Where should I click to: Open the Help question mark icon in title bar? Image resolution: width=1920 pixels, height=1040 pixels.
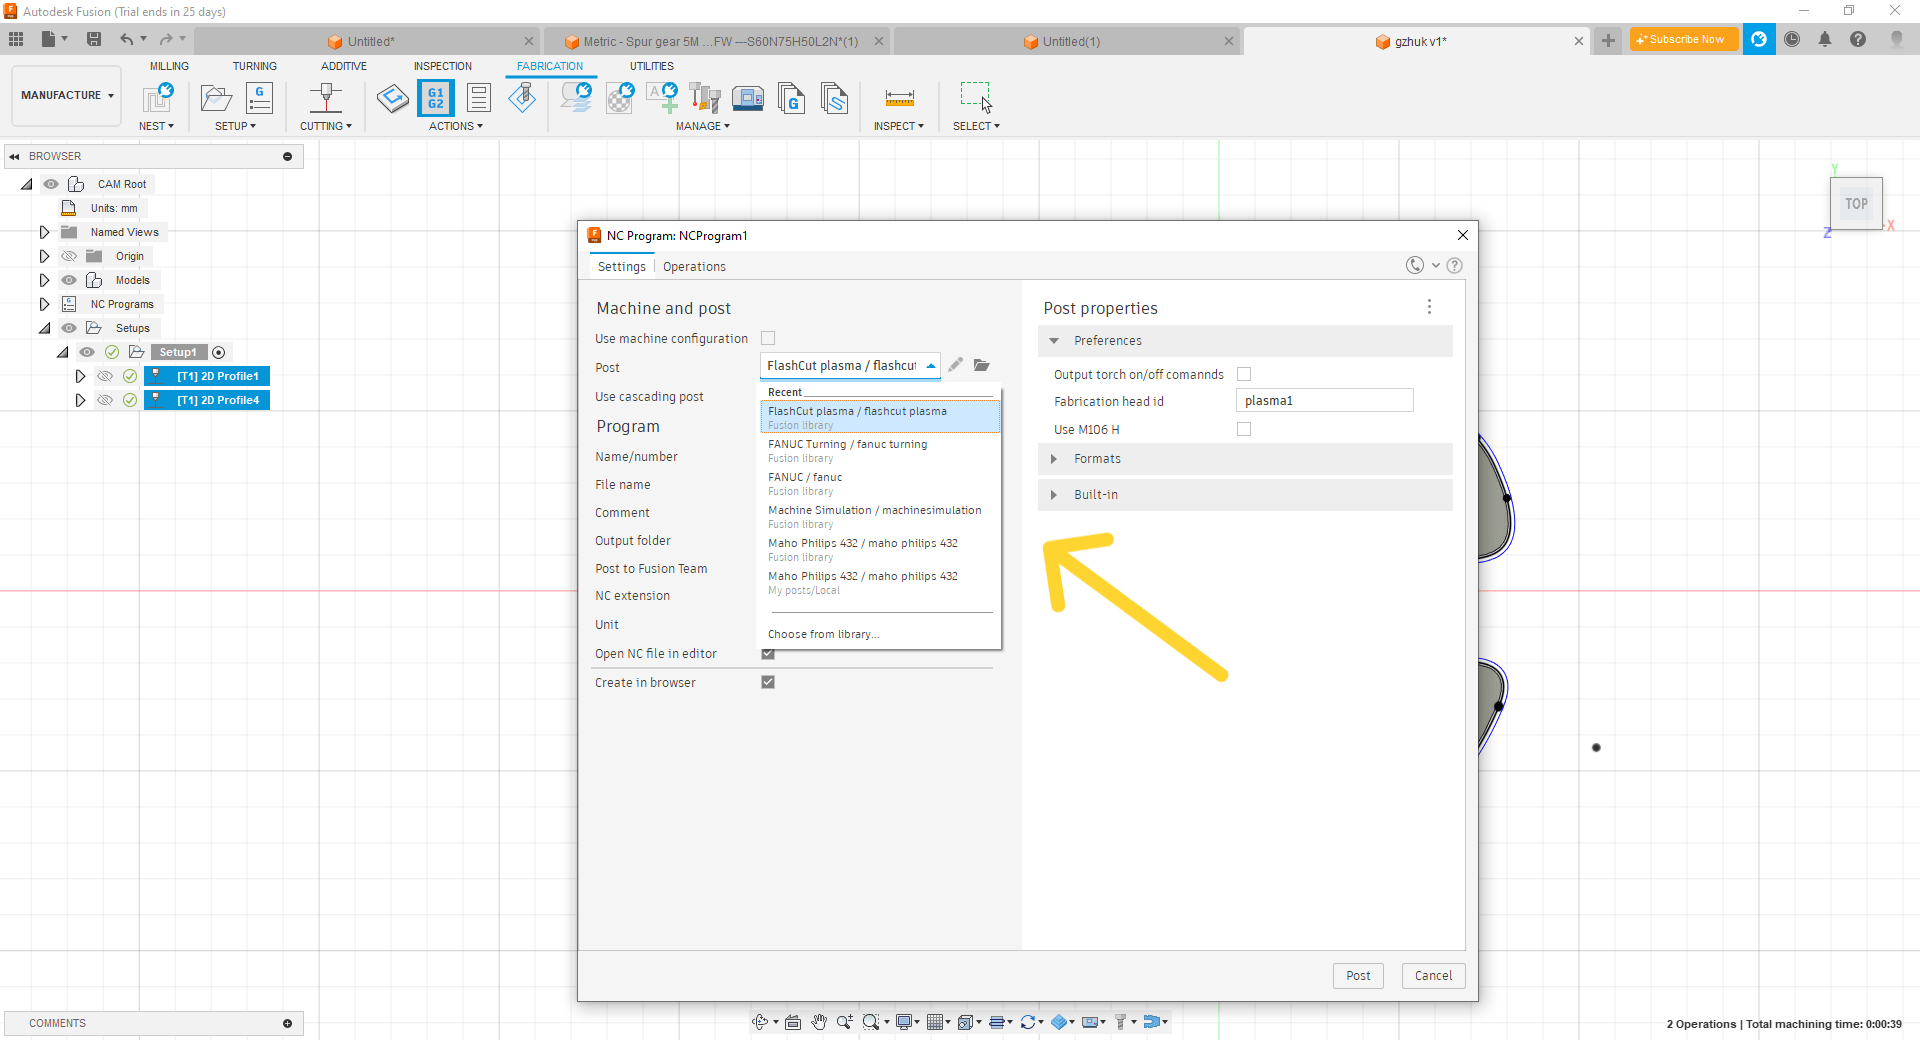[1858, 39]
